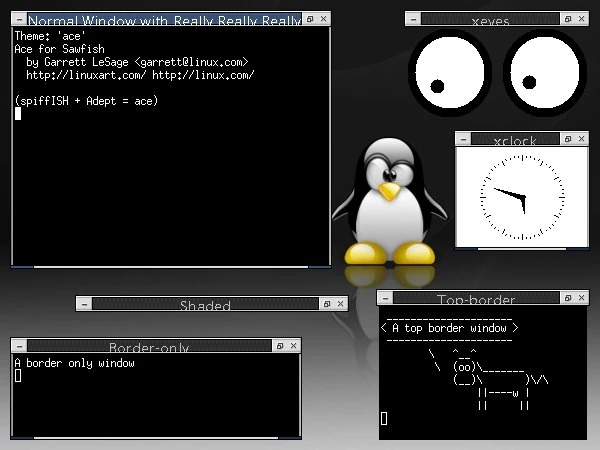Click the xclock analog clock face
The width and height of the screenshot is (600, 450).
[x=522, y=197]
